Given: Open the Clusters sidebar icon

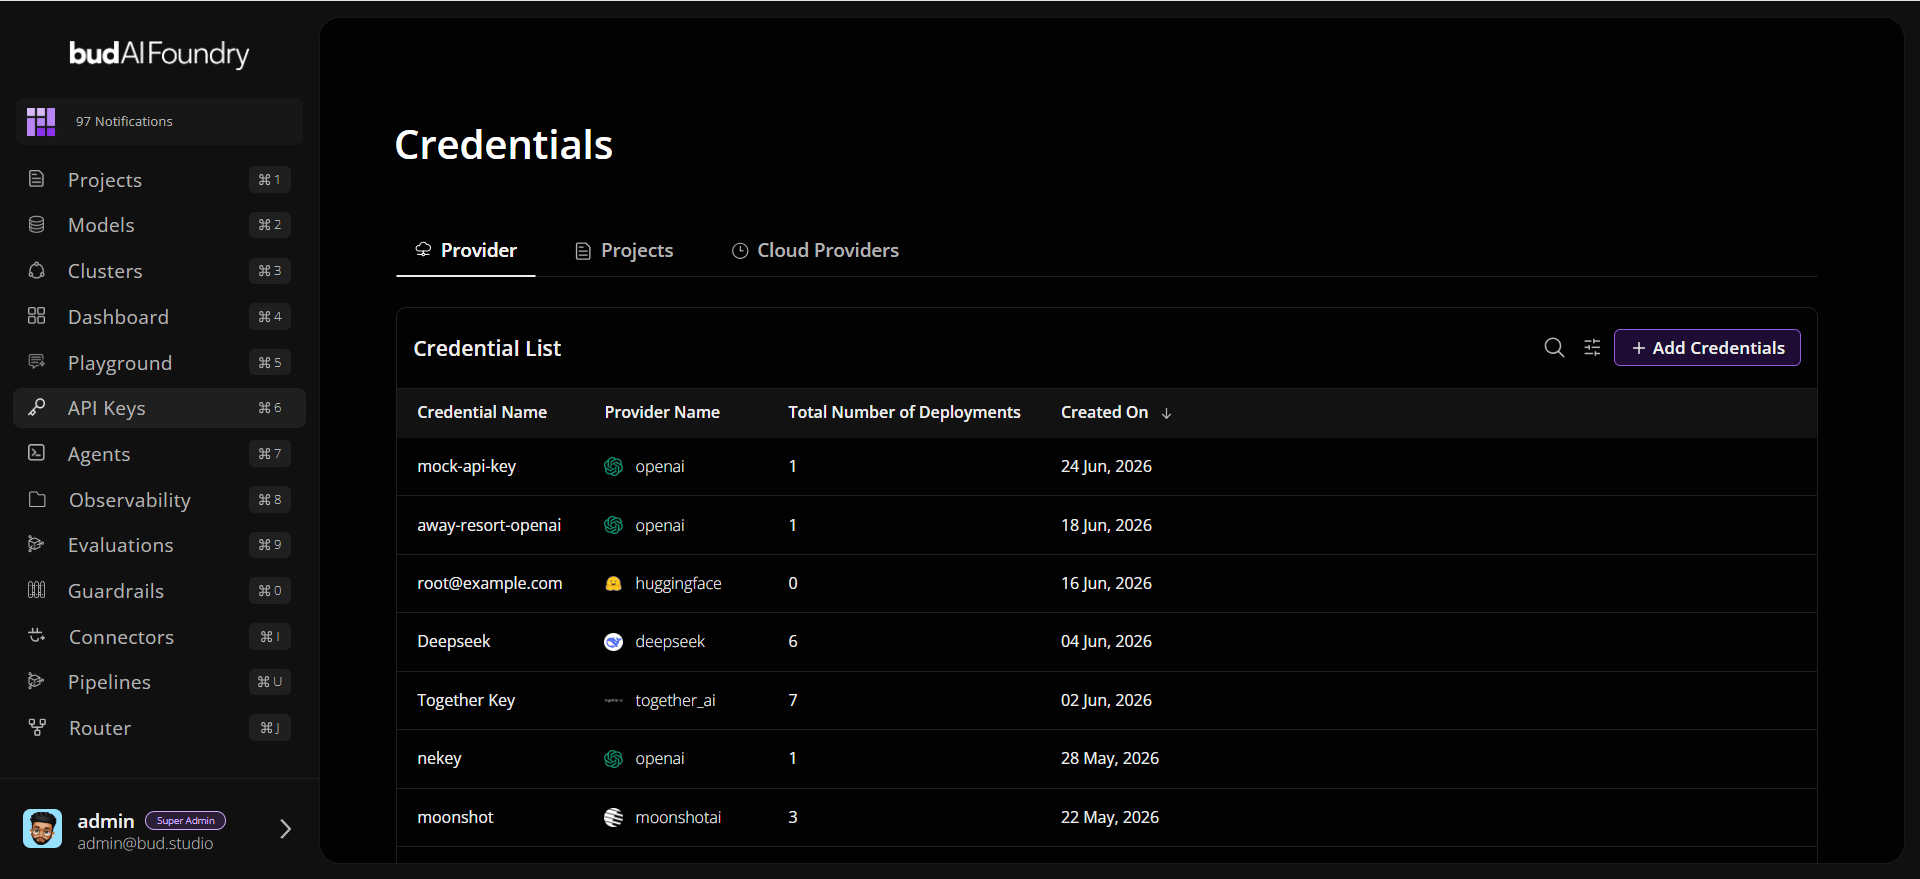Looking at the screenshot, I should (37, 270).
